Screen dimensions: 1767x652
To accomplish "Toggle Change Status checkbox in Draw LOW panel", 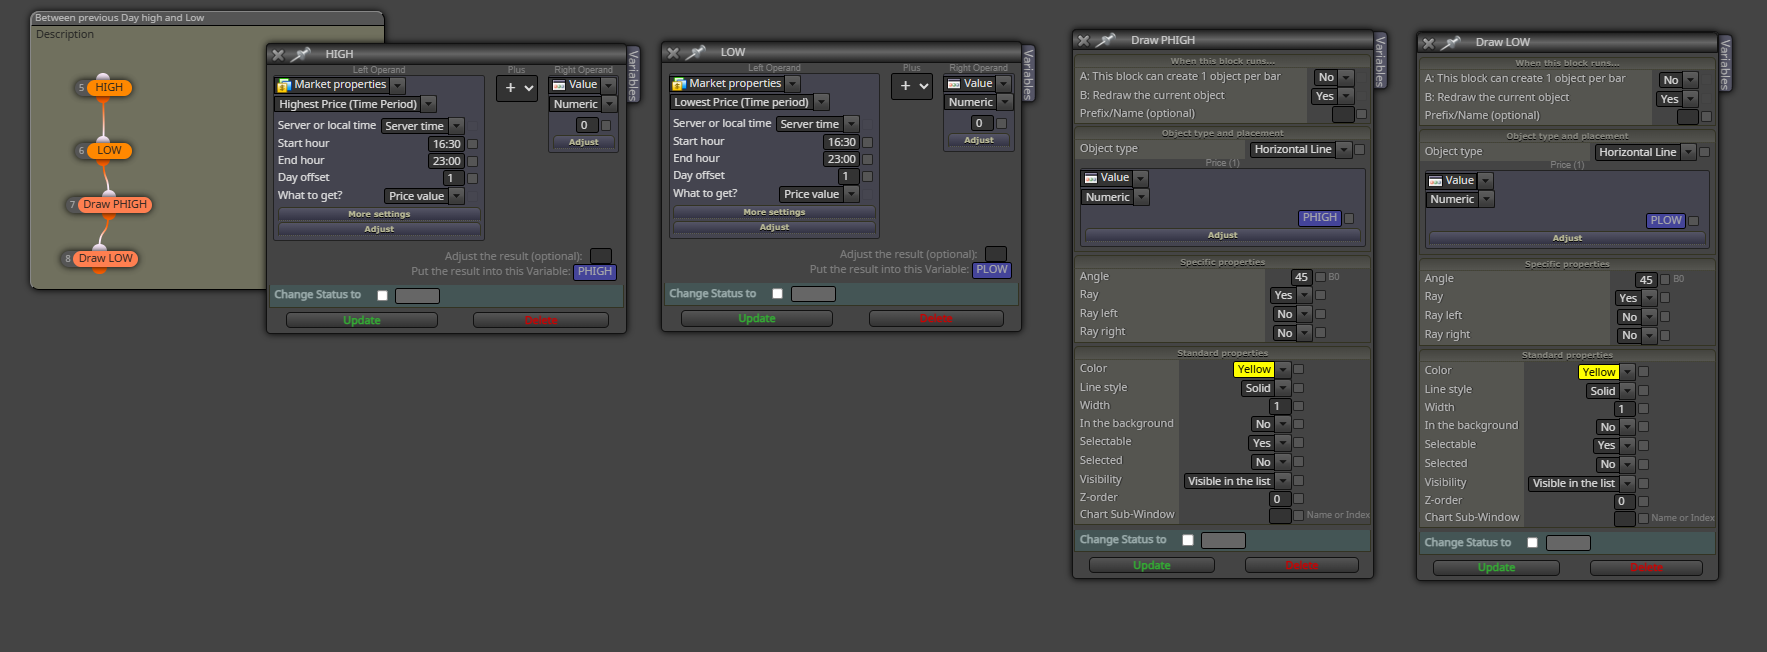I will 1532,542.
